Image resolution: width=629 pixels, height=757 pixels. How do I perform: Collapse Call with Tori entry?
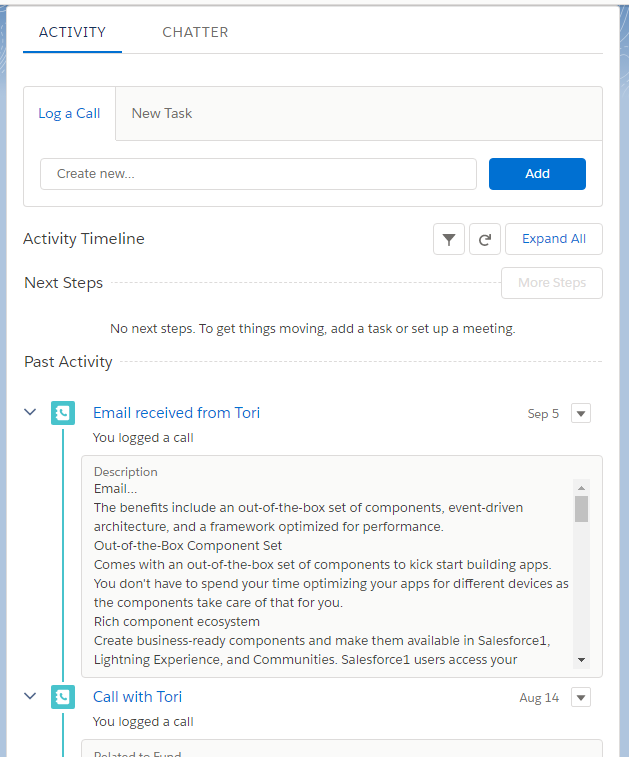[x=31, y=696]
